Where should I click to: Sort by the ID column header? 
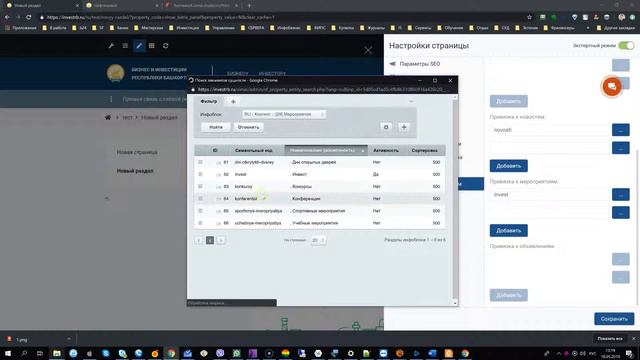pos(215,151)
